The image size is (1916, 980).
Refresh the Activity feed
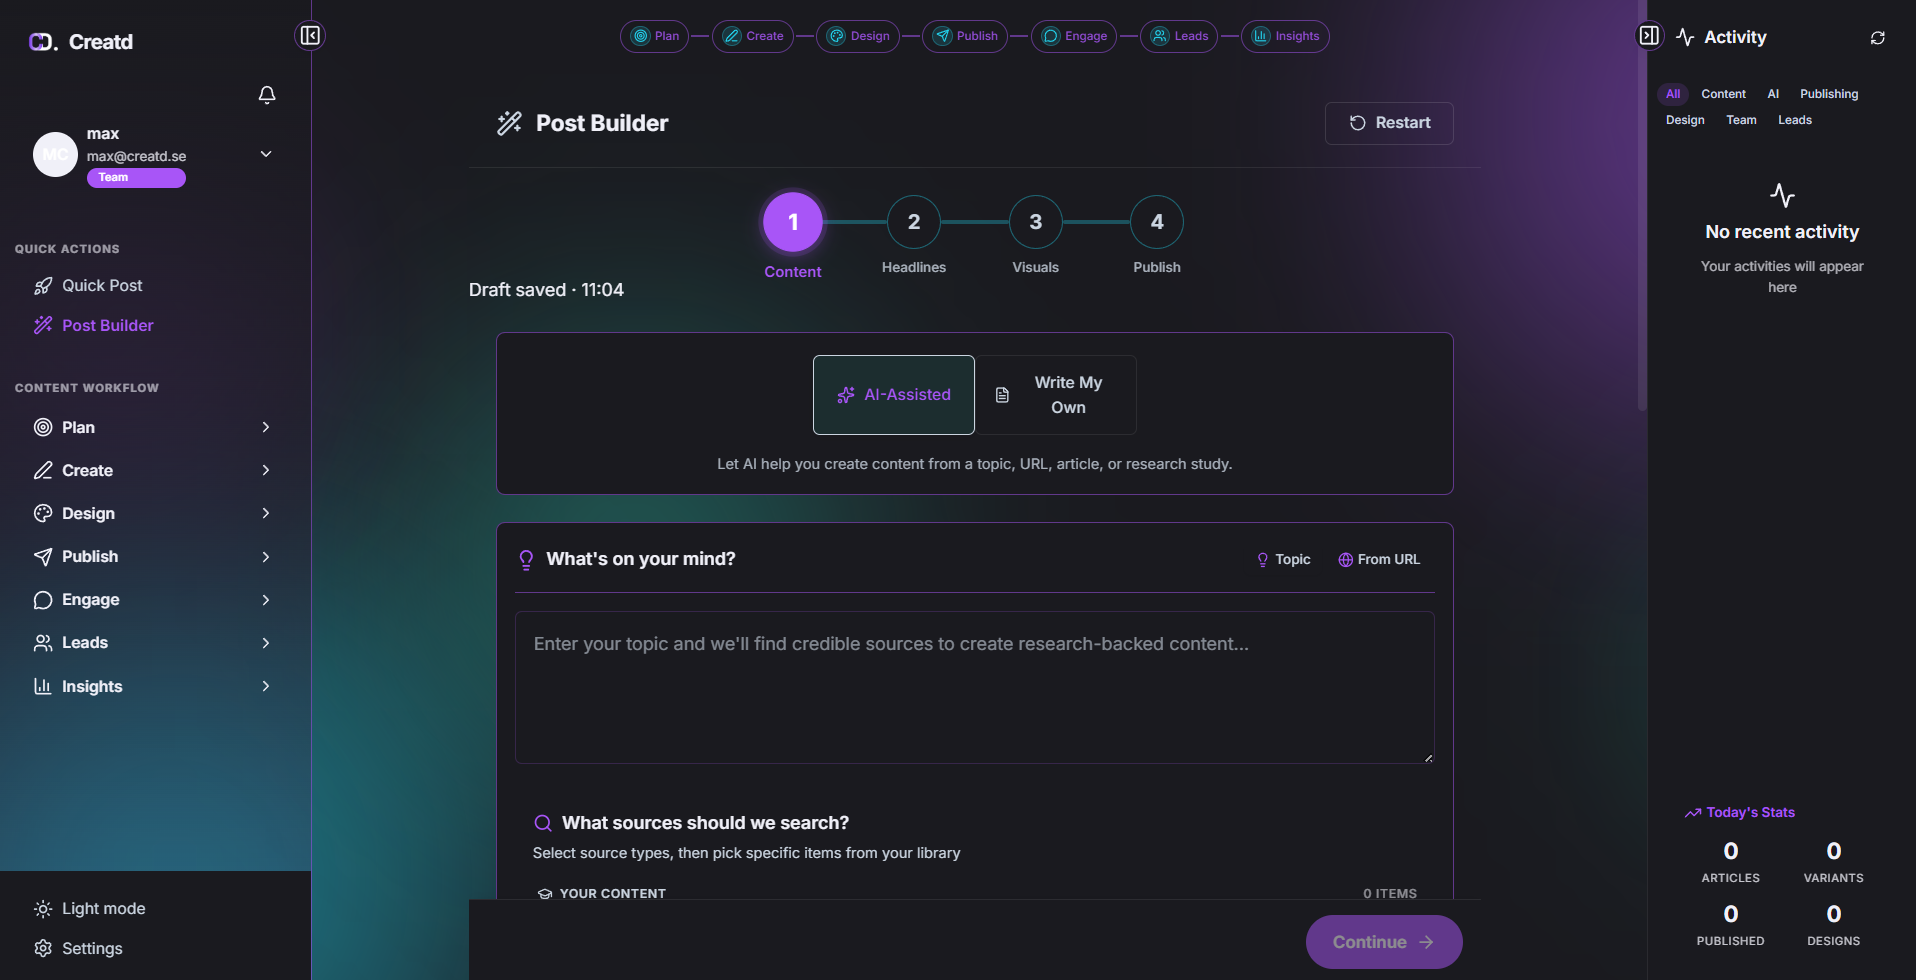[1877, 38]
